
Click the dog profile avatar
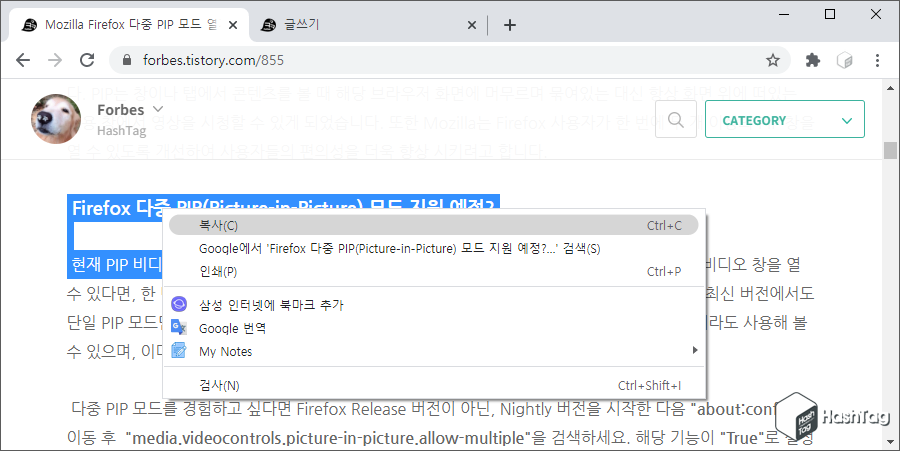(56, 119)
